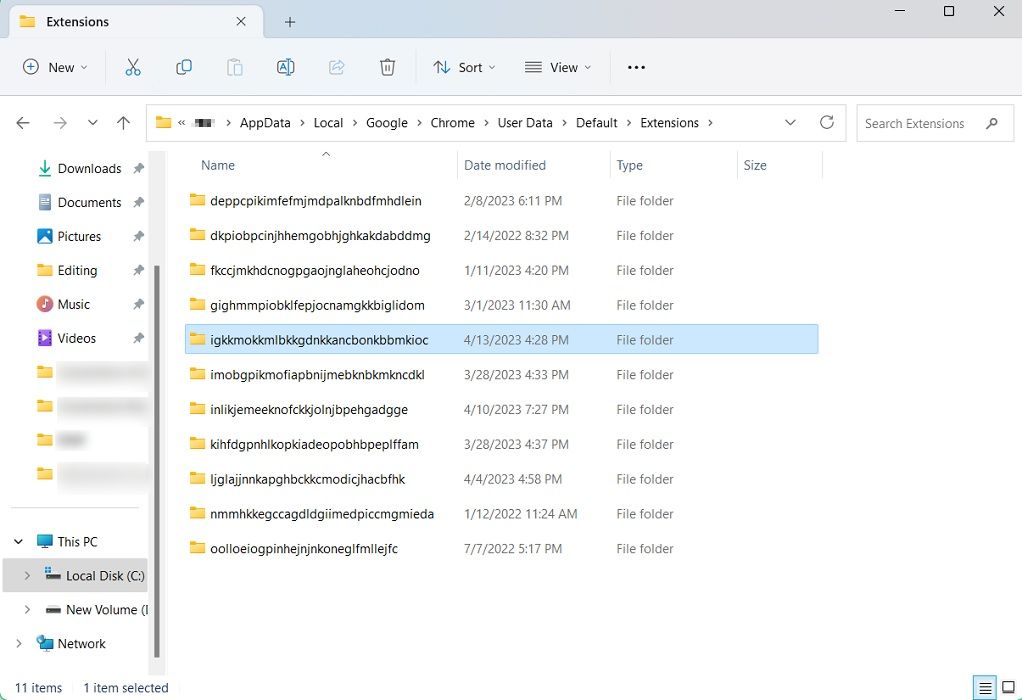Screen dimensions: 1022x700
Task: Cut the selected folder using toolbar
Action: tap(133, 67)
